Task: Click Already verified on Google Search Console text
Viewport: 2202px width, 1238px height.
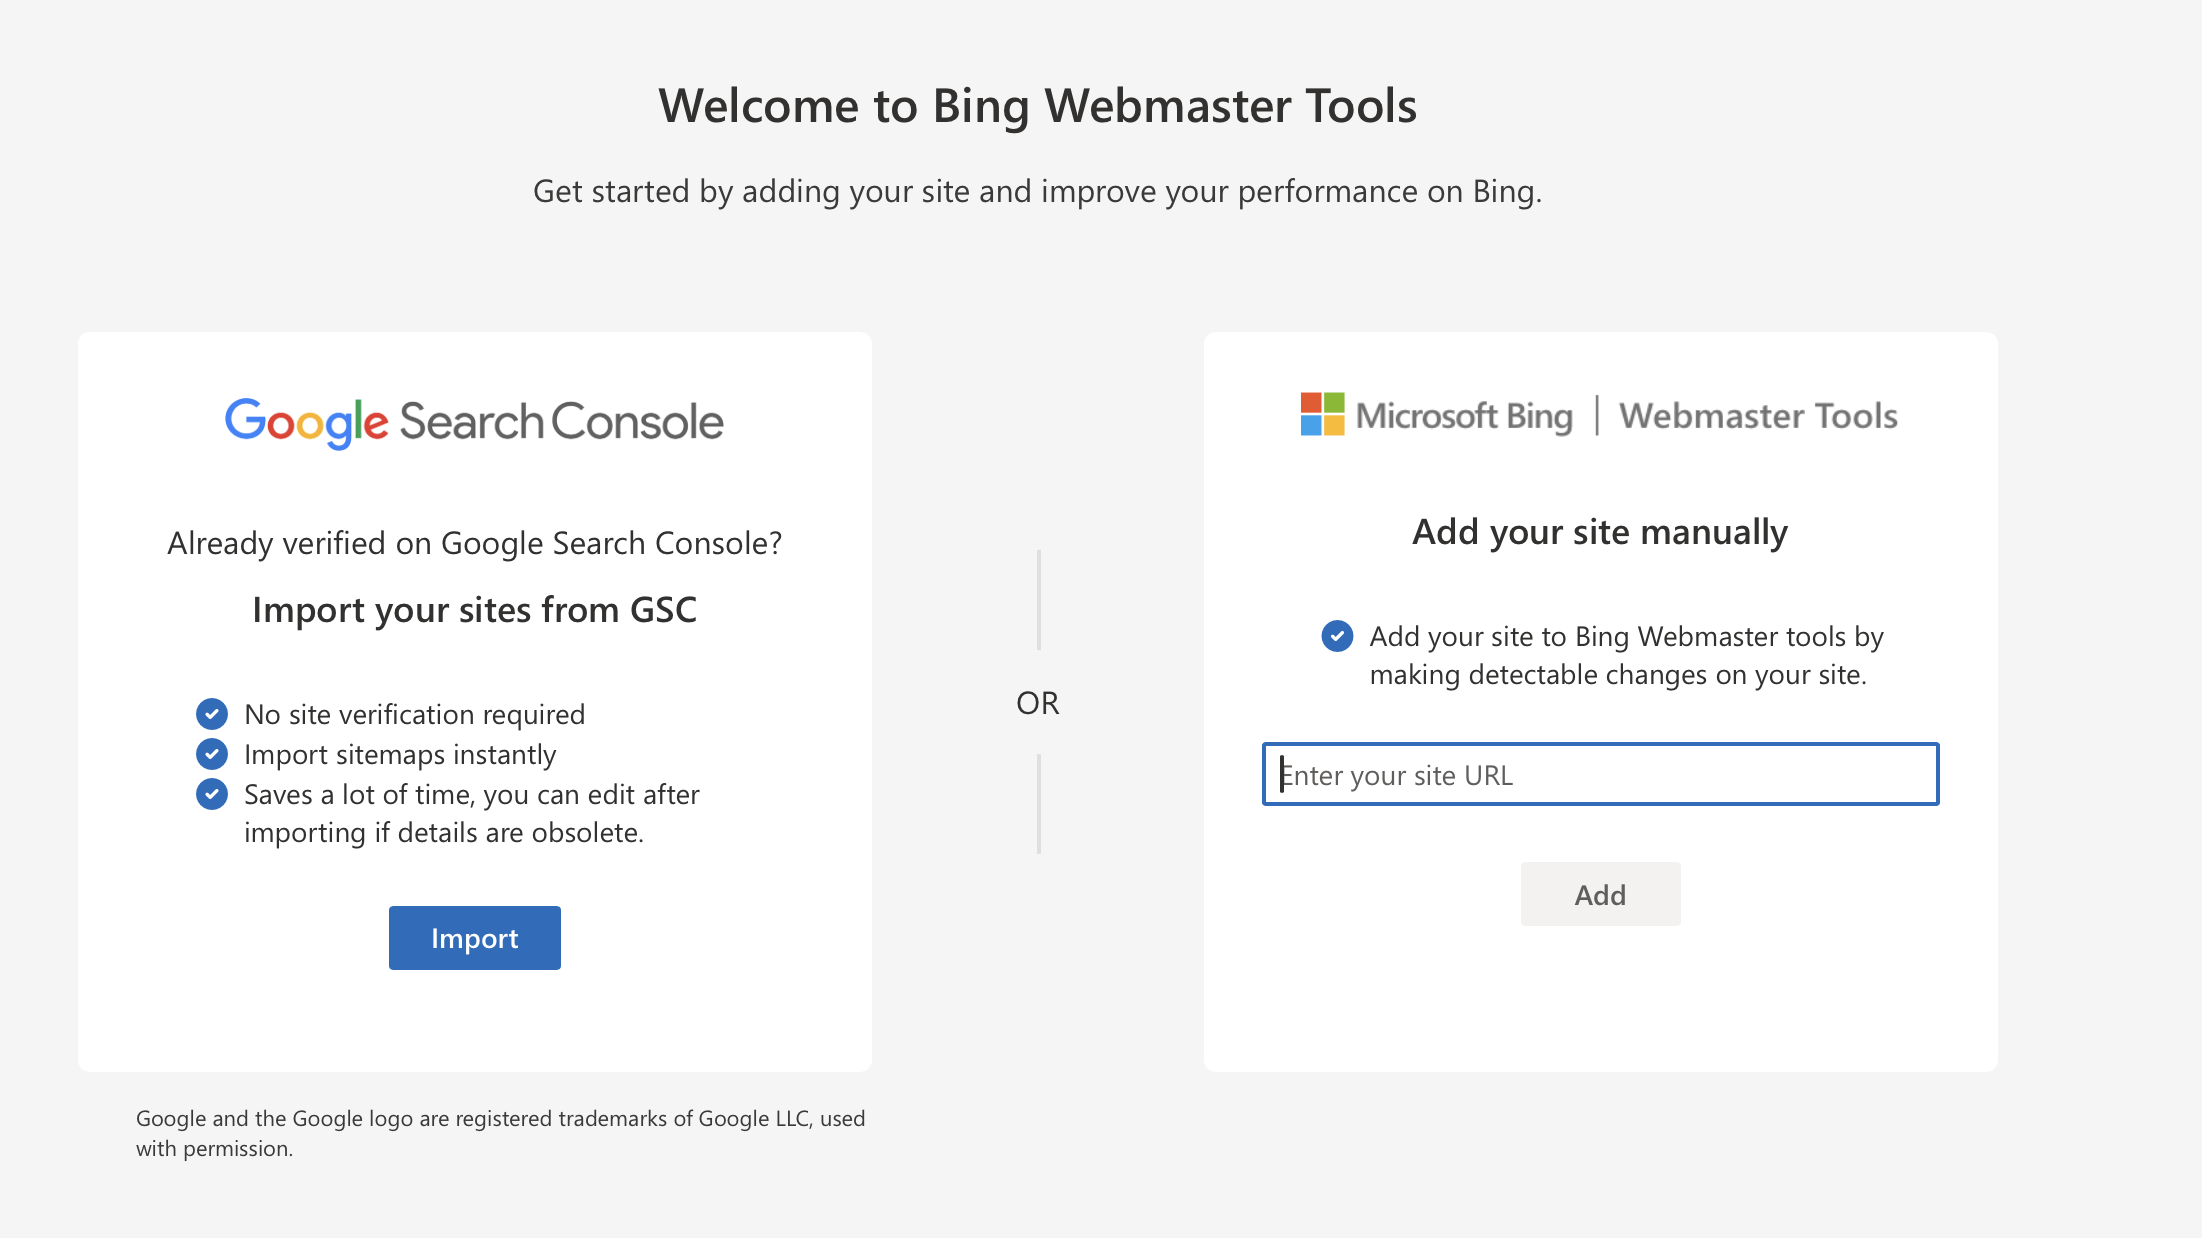Action: coord(474,543)
